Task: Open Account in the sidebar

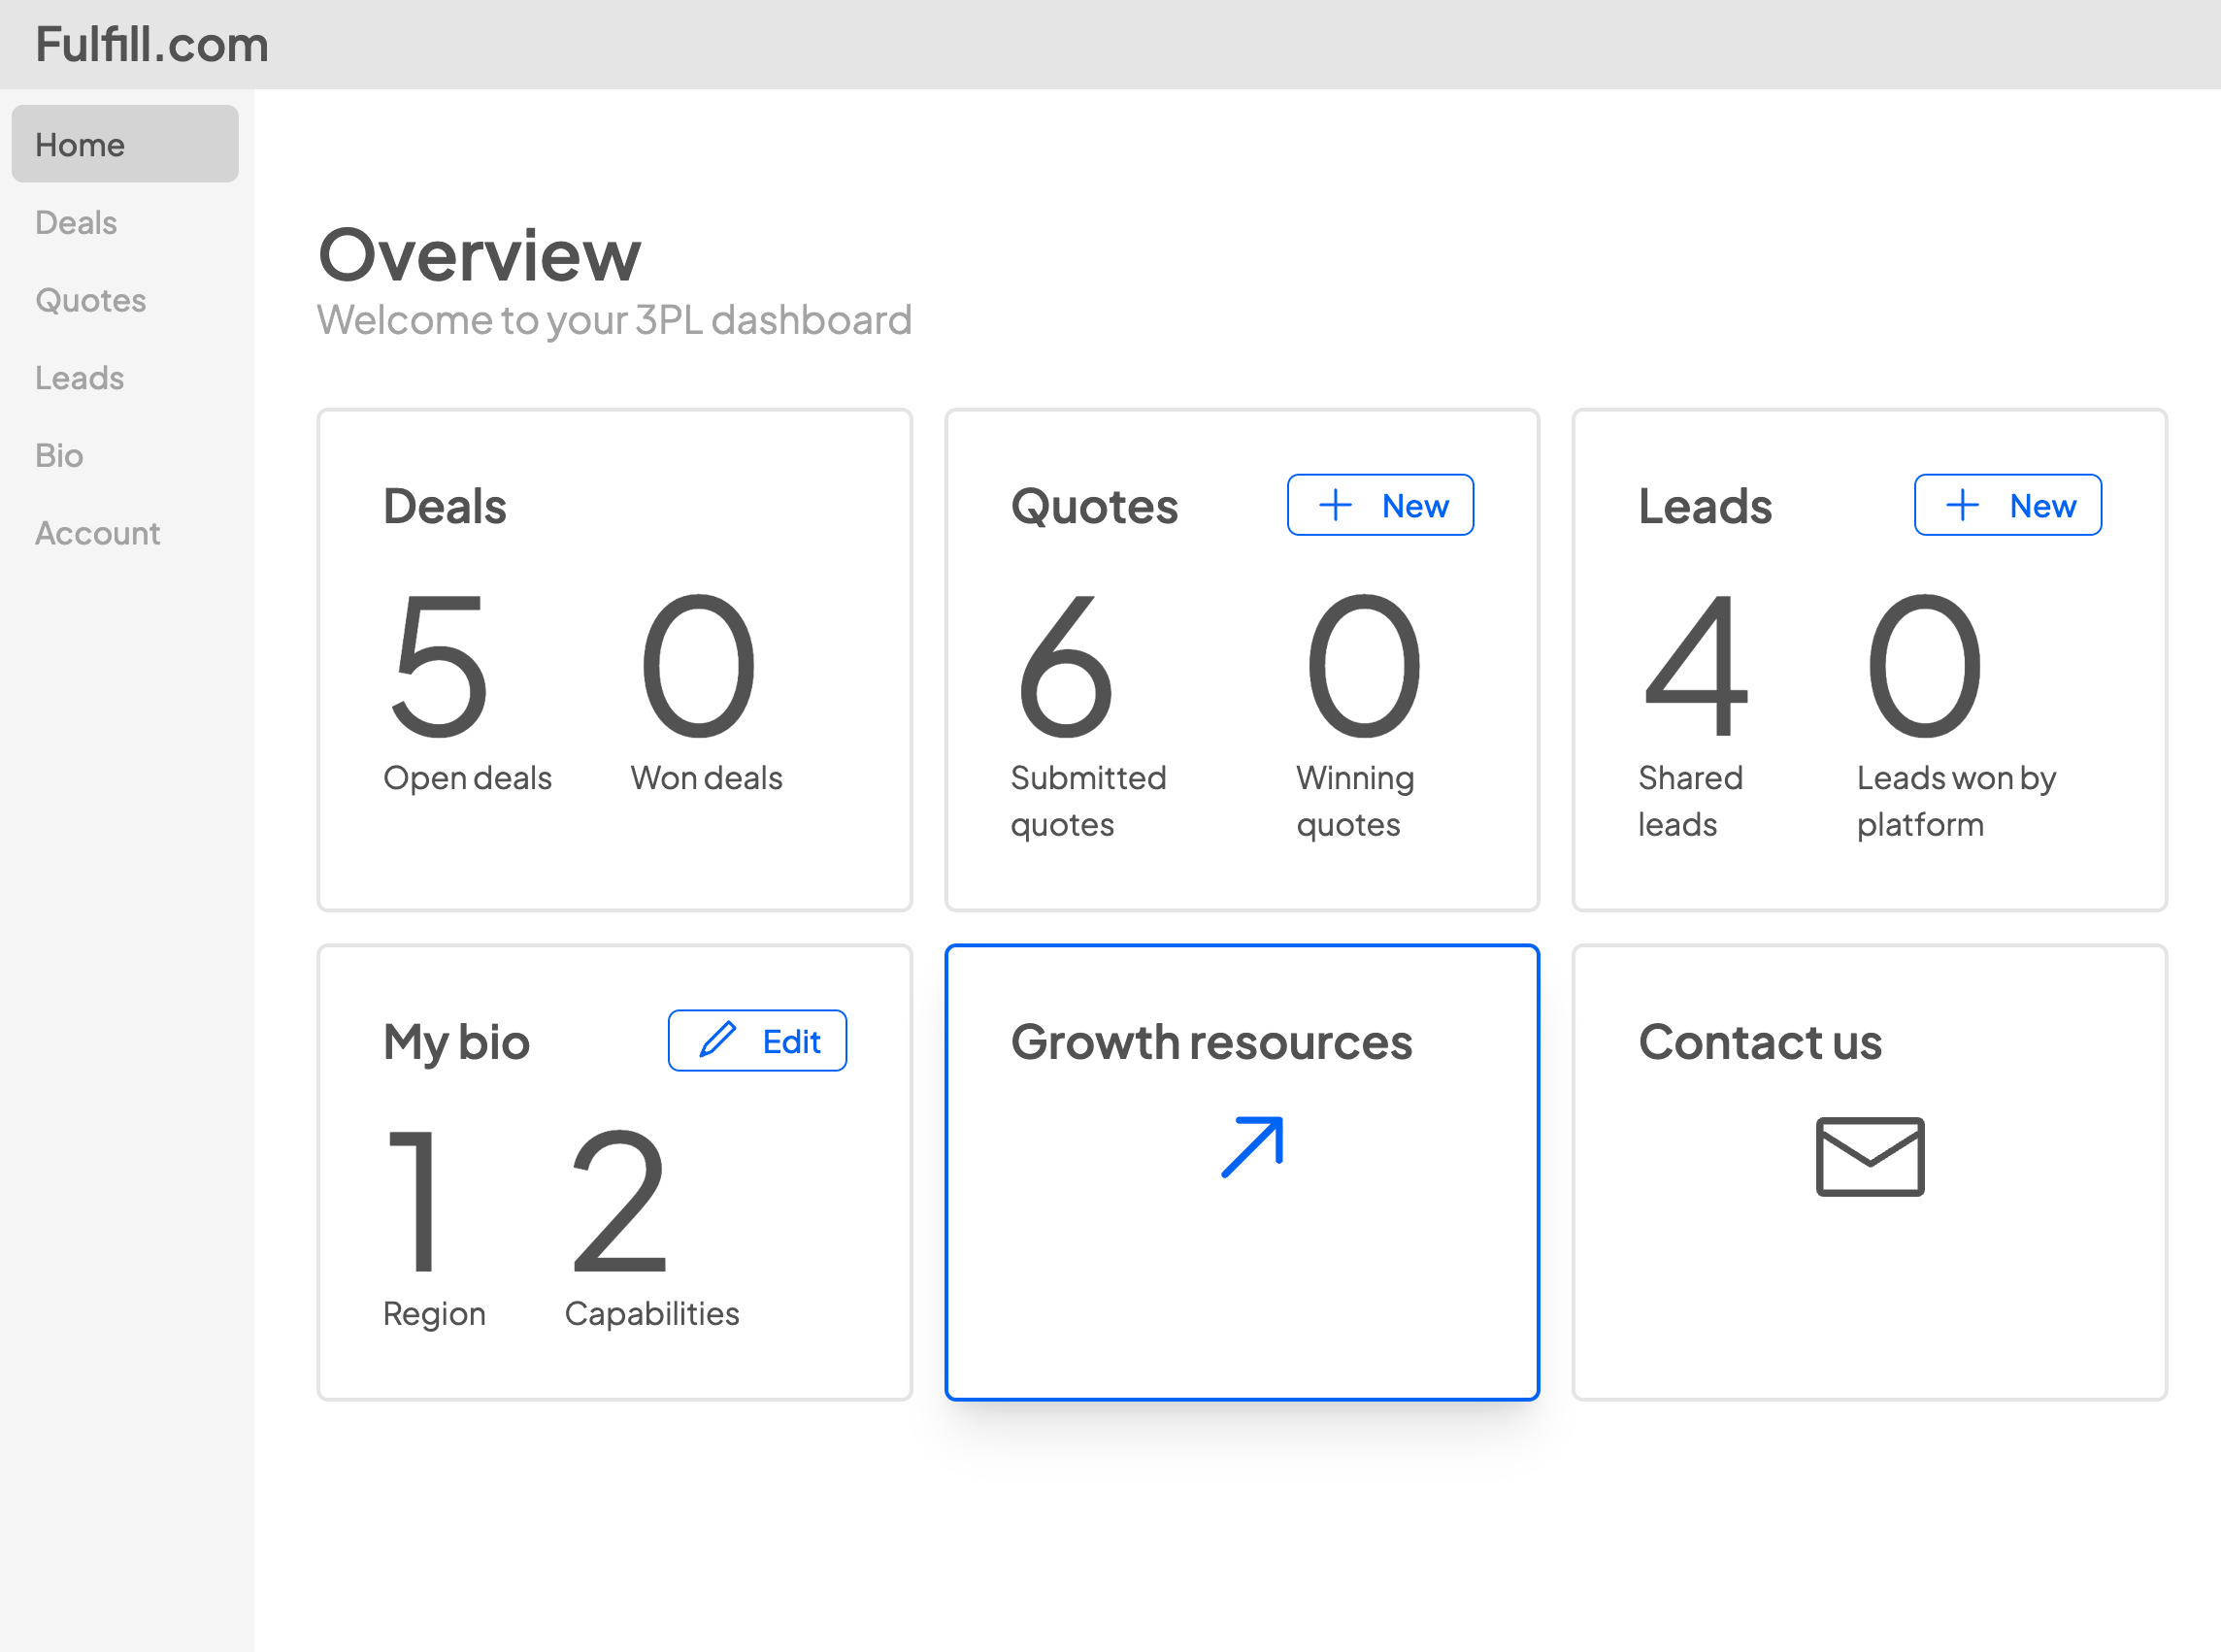Action: coord(98,533)
